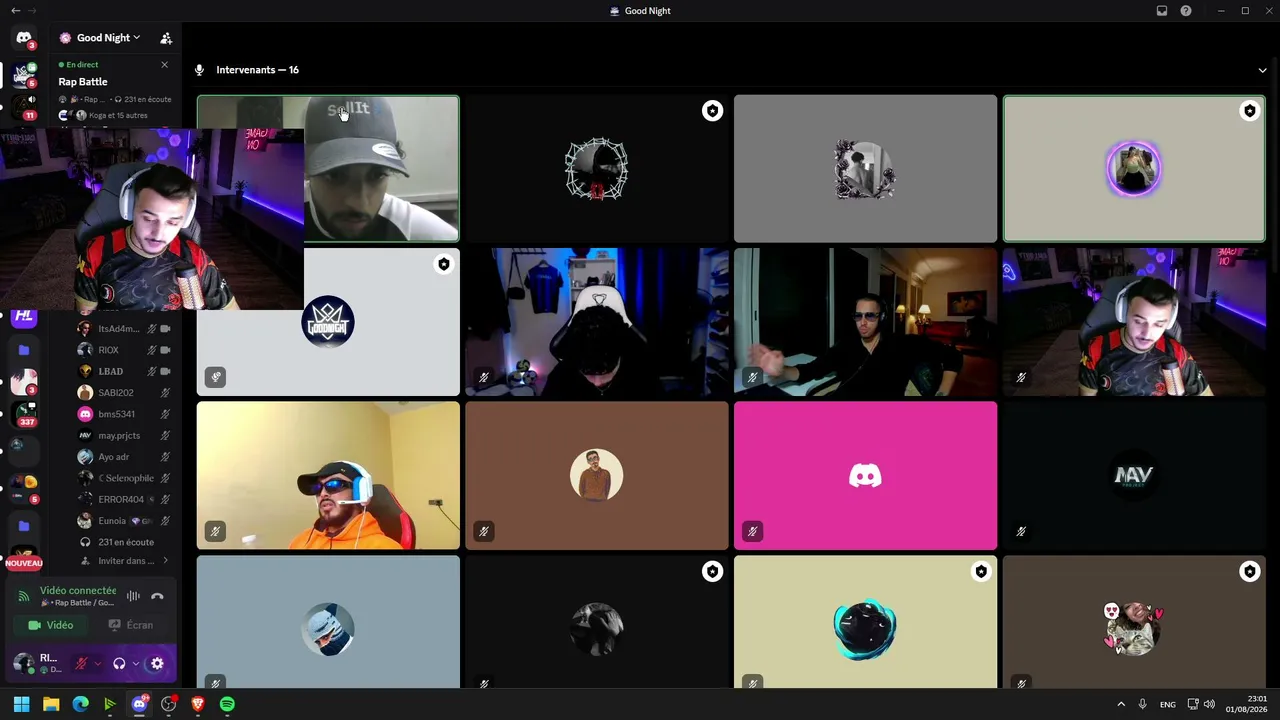The width and height of the screenshot is (1280, 720).
Task: Open File Explorer from the taskbar
Action: [51, 704]
